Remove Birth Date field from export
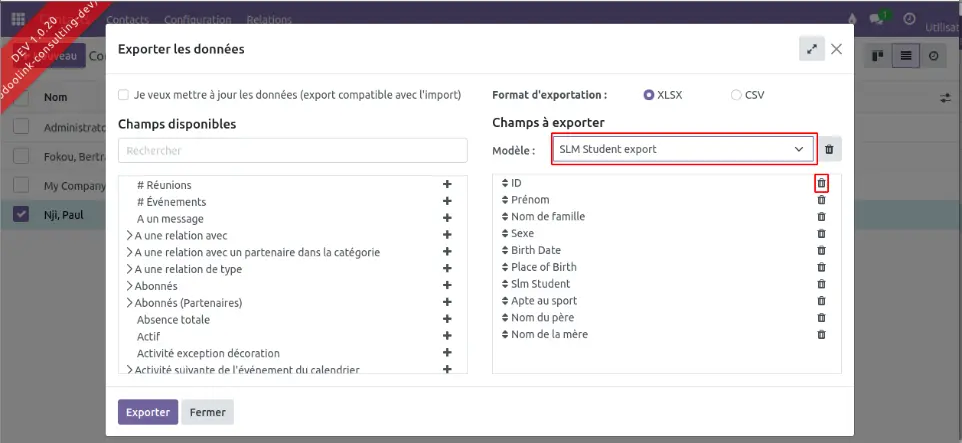 coord(821,250)
